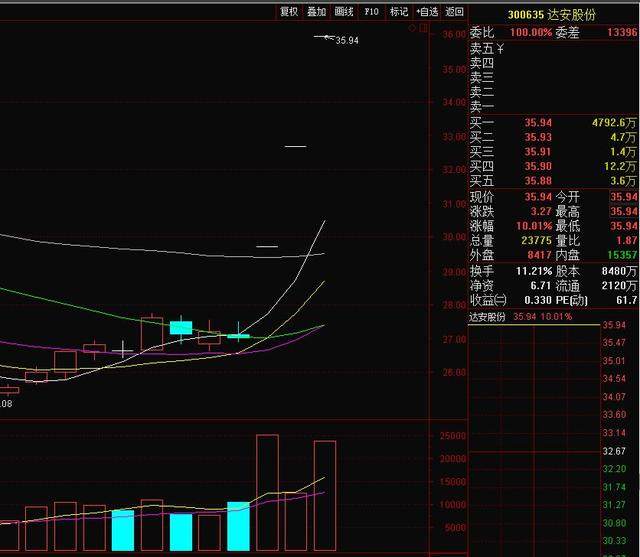Click the 买四 volume 12.2万
The width and height of the screenshot is (640, 557).
[x=620, y=166]
